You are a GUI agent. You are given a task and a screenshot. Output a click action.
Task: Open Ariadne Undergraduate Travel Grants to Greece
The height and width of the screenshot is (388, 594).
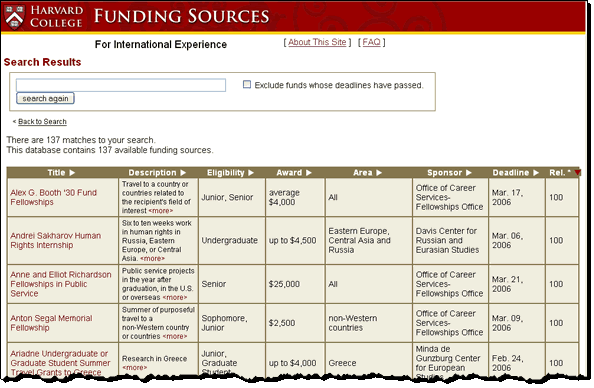[60, 363]
